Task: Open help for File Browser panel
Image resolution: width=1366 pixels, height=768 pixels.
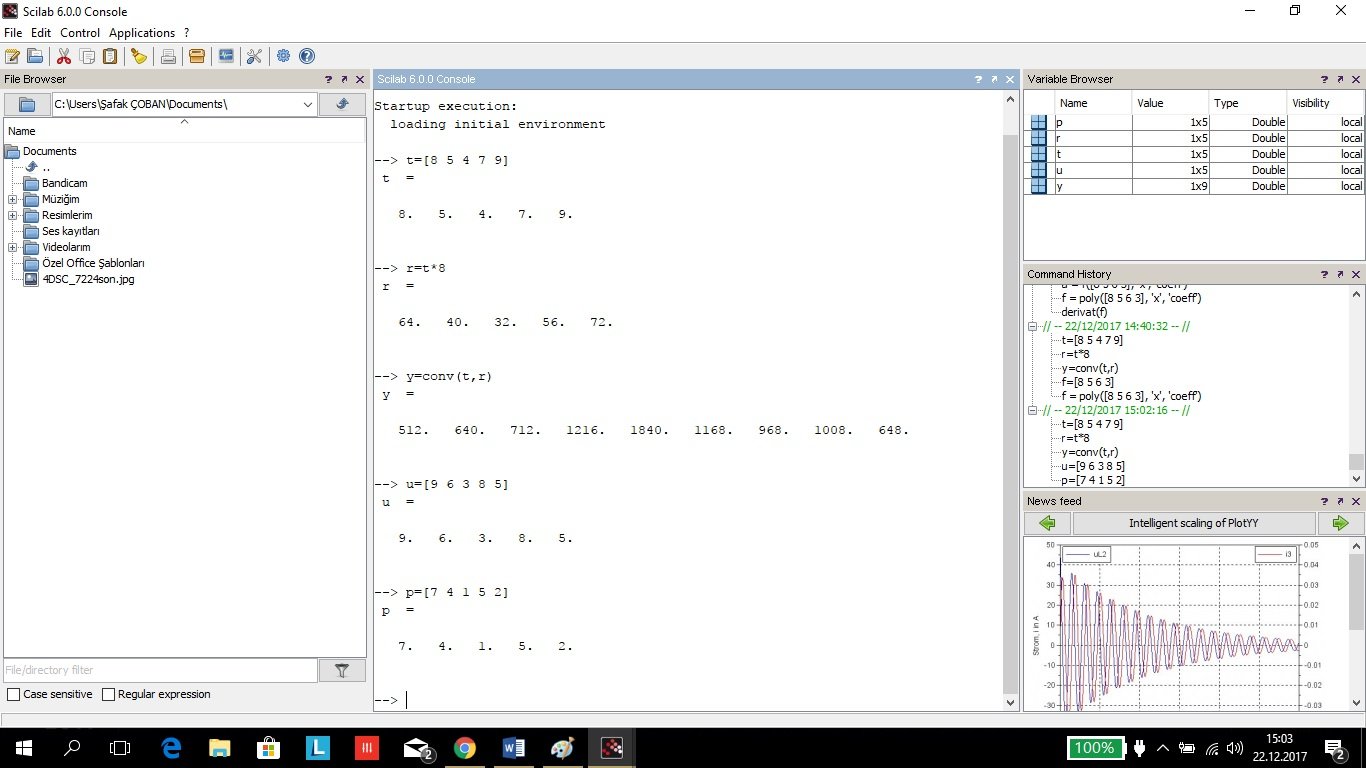Action: (x=328, y=79)
